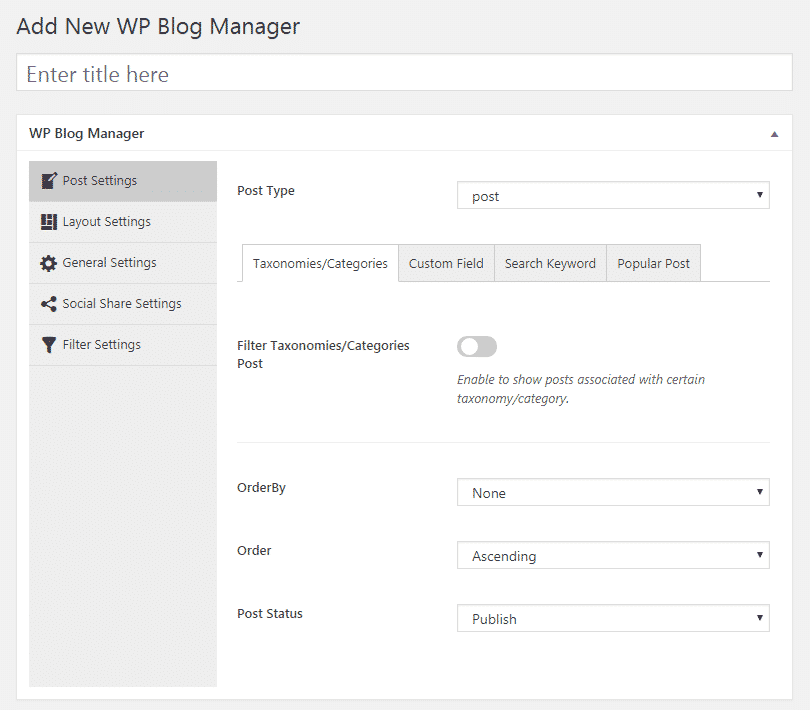
Task: Open Post Settings section label
Action: tap(100, 180)
